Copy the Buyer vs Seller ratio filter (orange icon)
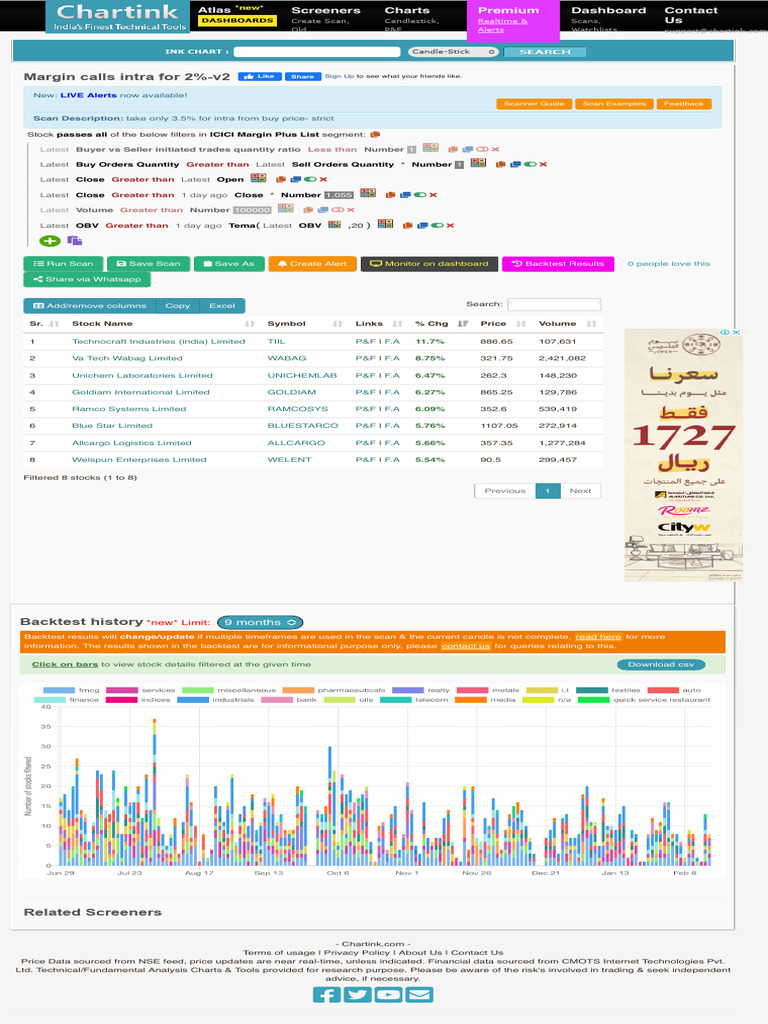Screen dimensions: 768x1024 (453, 150)
